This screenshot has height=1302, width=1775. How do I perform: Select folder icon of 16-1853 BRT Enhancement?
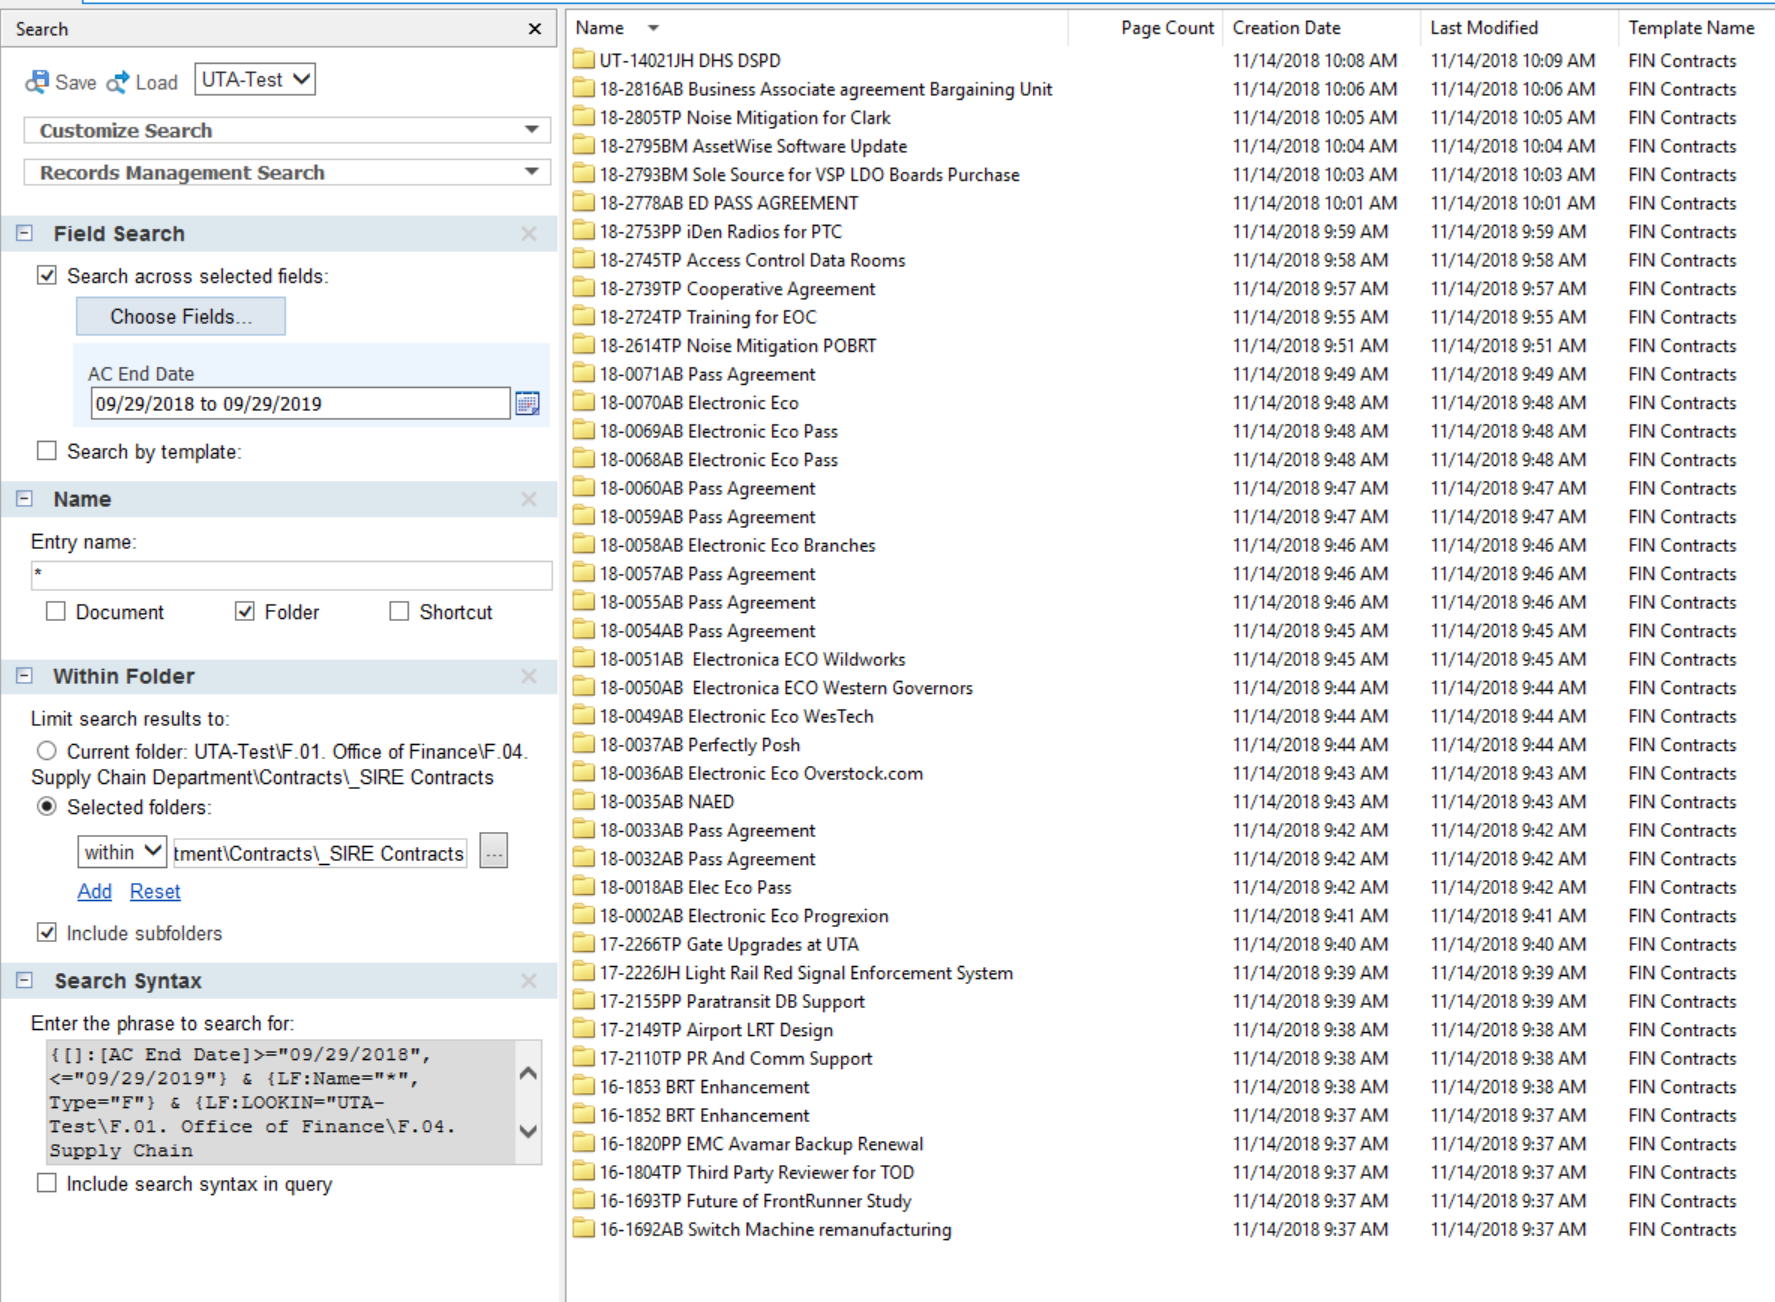click(x=584, y=1086)
